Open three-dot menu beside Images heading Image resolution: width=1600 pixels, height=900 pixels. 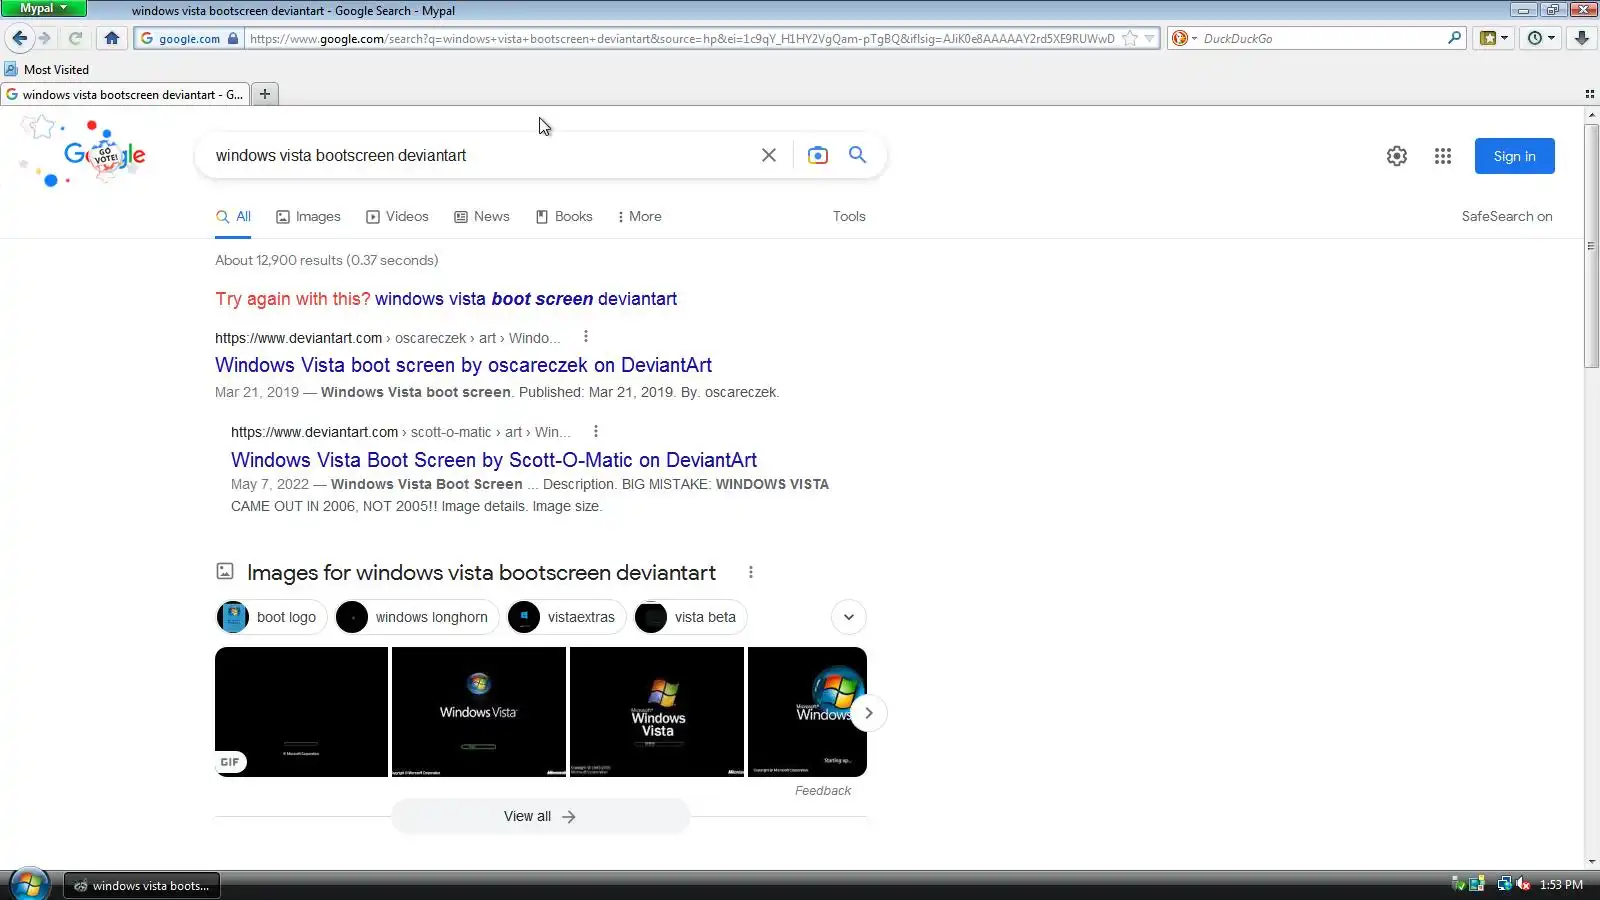coord(751,572)
